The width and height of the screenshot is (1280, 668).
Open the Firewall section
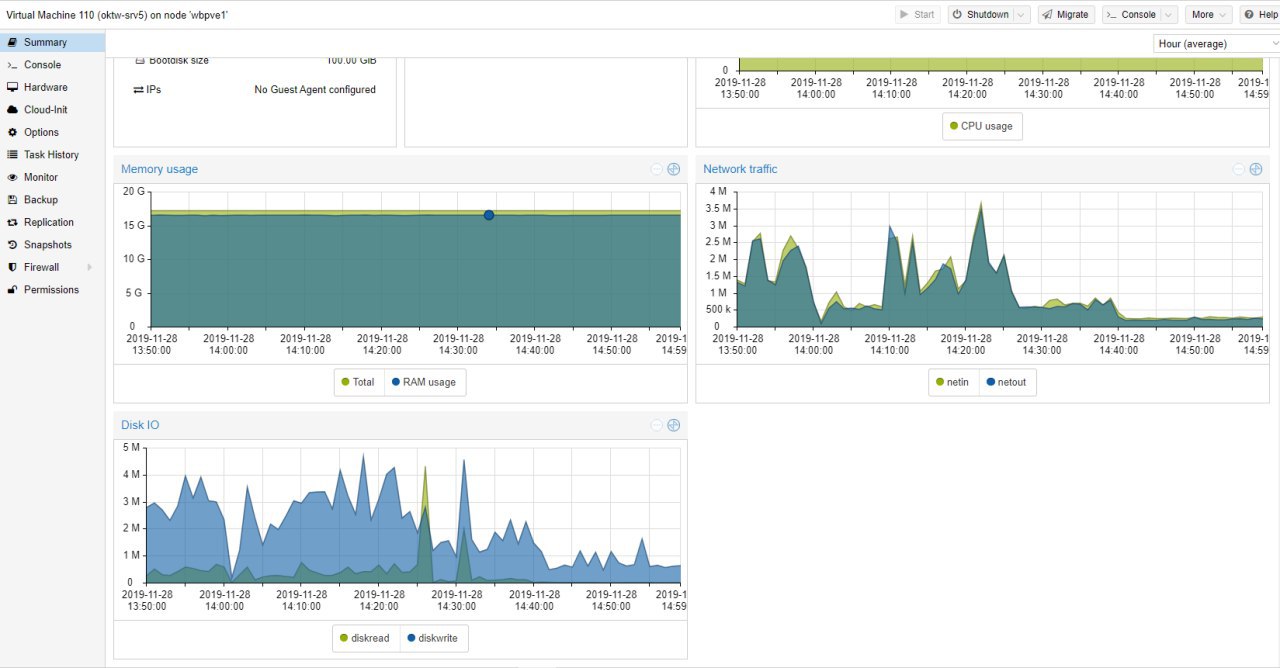(x=52, y=267)
